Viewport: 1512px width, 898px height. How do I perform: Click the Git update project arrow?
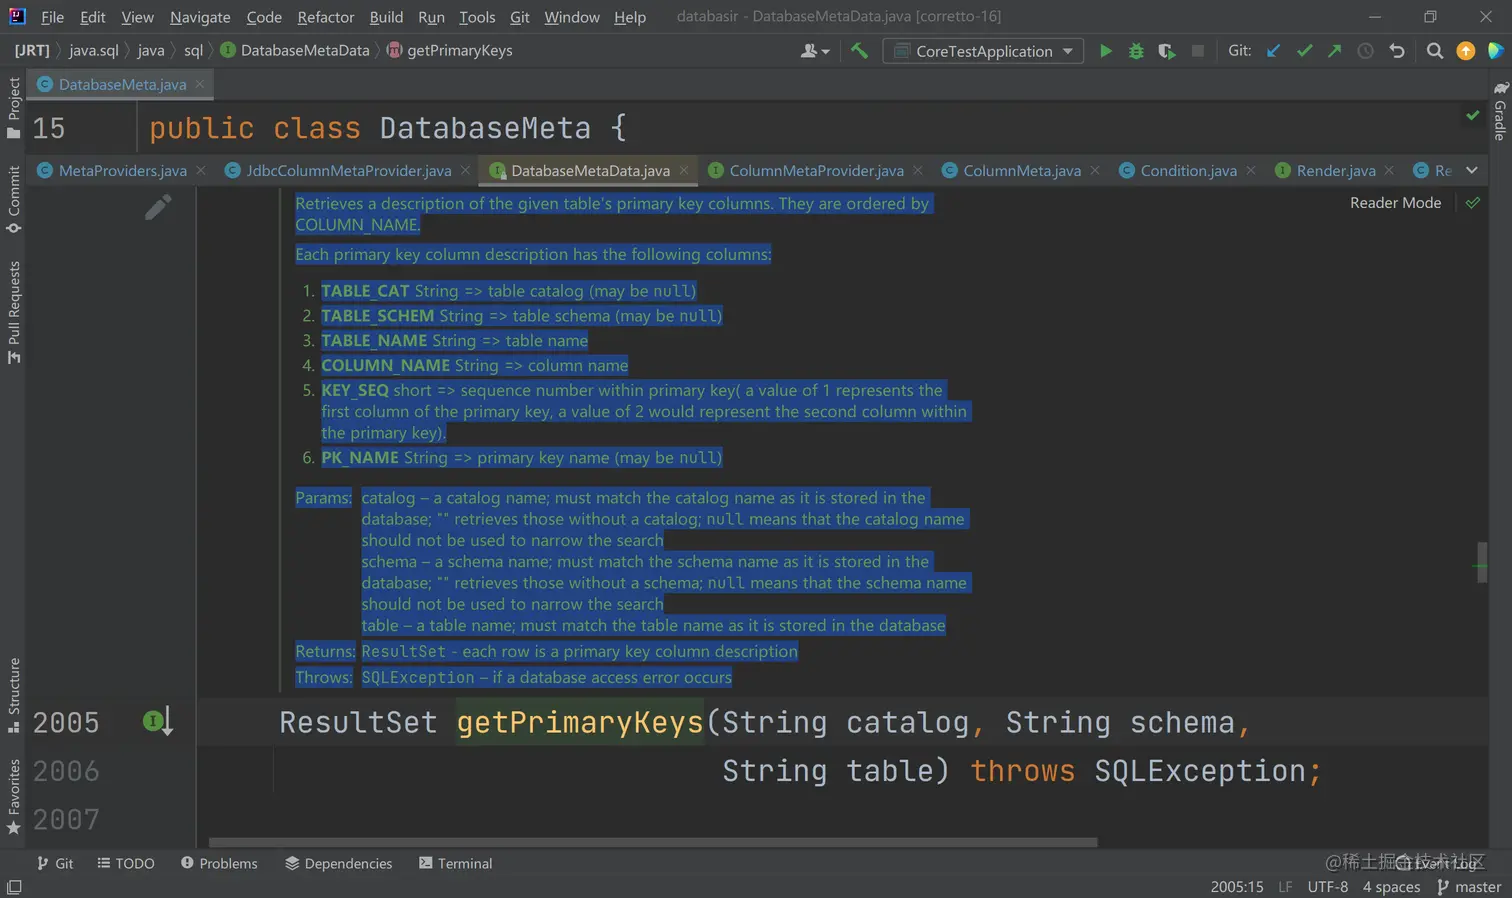click(1273, 51)
